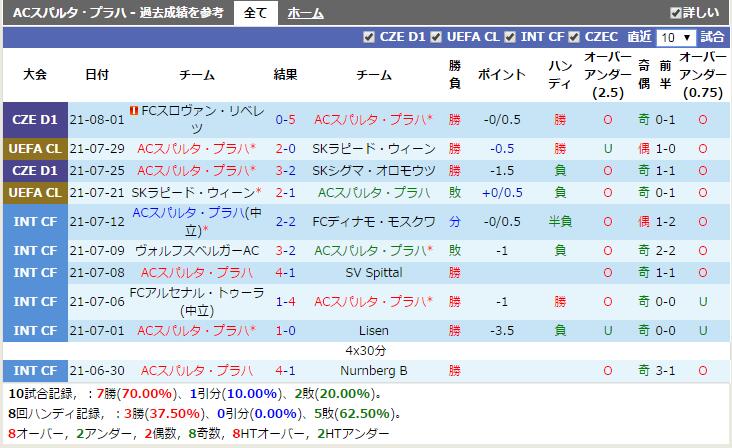Open the 1-0 result link
The image size is (732, 448).
[x=285, y=331]
